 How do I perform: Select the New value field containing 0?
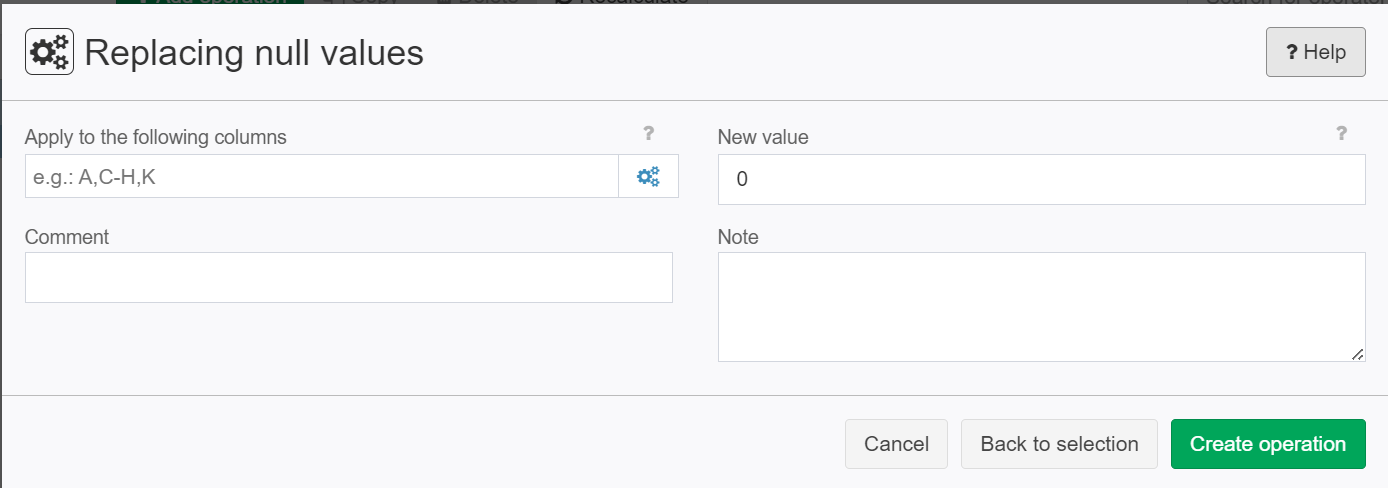tap(1041, 179)
